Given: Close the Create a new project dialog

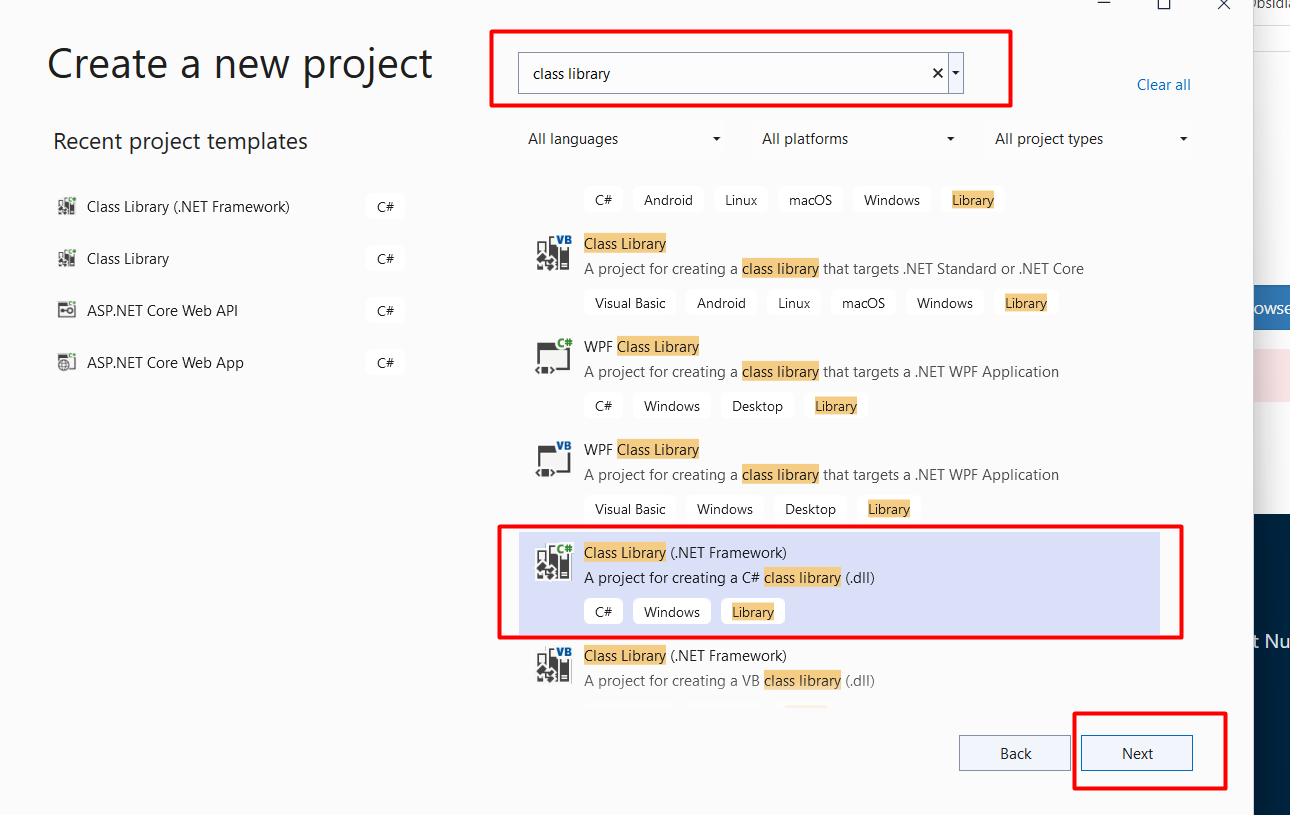Looking at the screenshot, I should pos(1224,5).
